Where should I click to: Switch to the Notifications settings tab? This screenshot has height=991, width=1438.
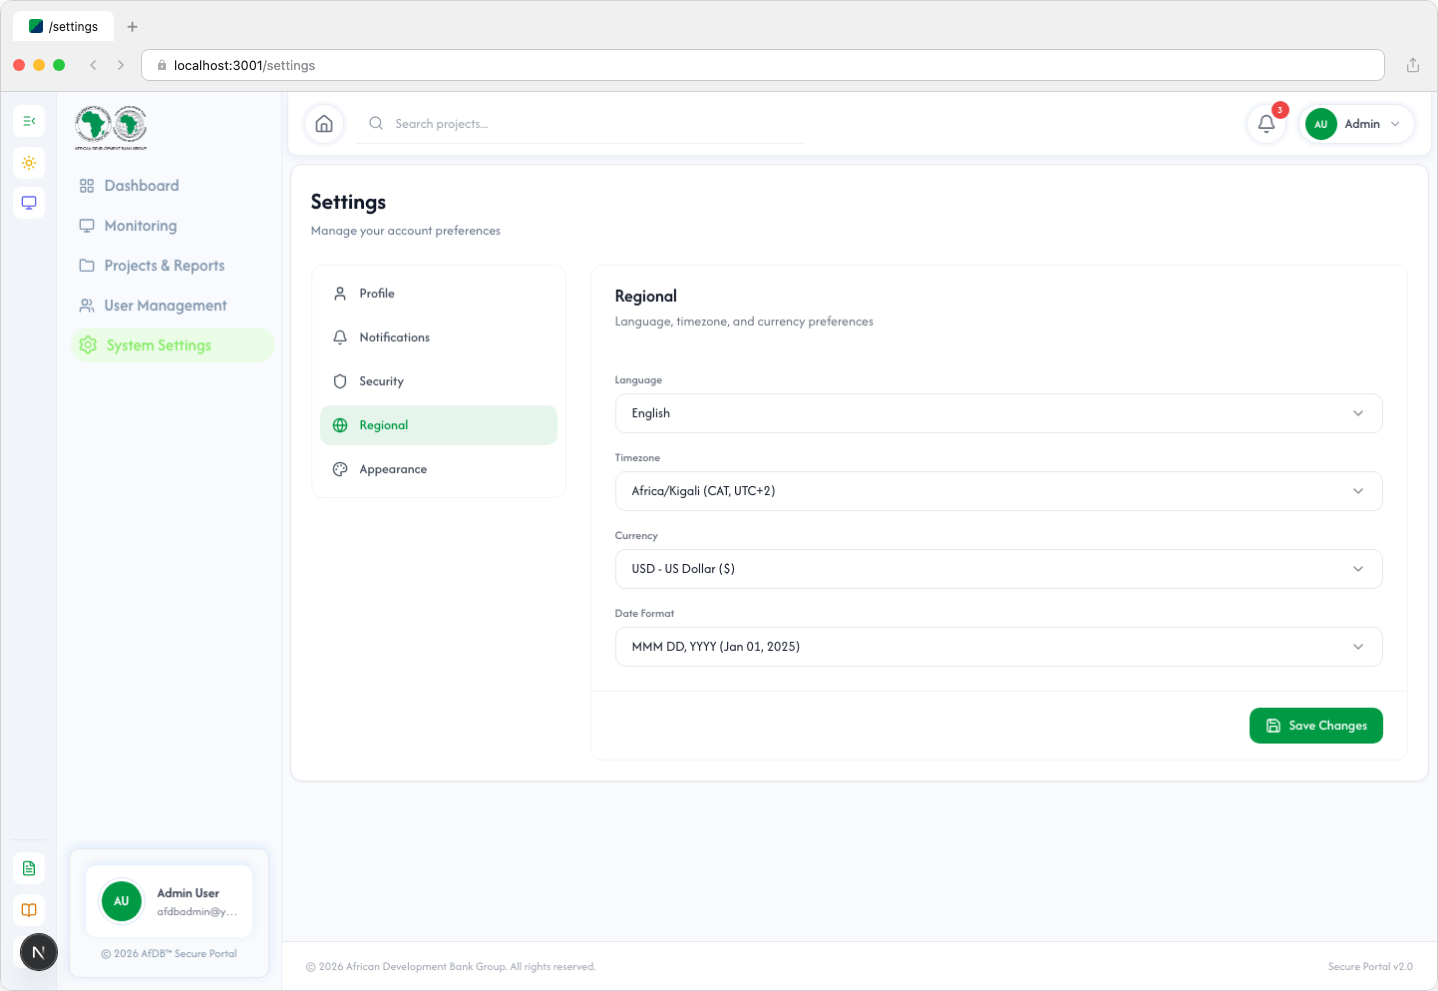click(438, 338)
